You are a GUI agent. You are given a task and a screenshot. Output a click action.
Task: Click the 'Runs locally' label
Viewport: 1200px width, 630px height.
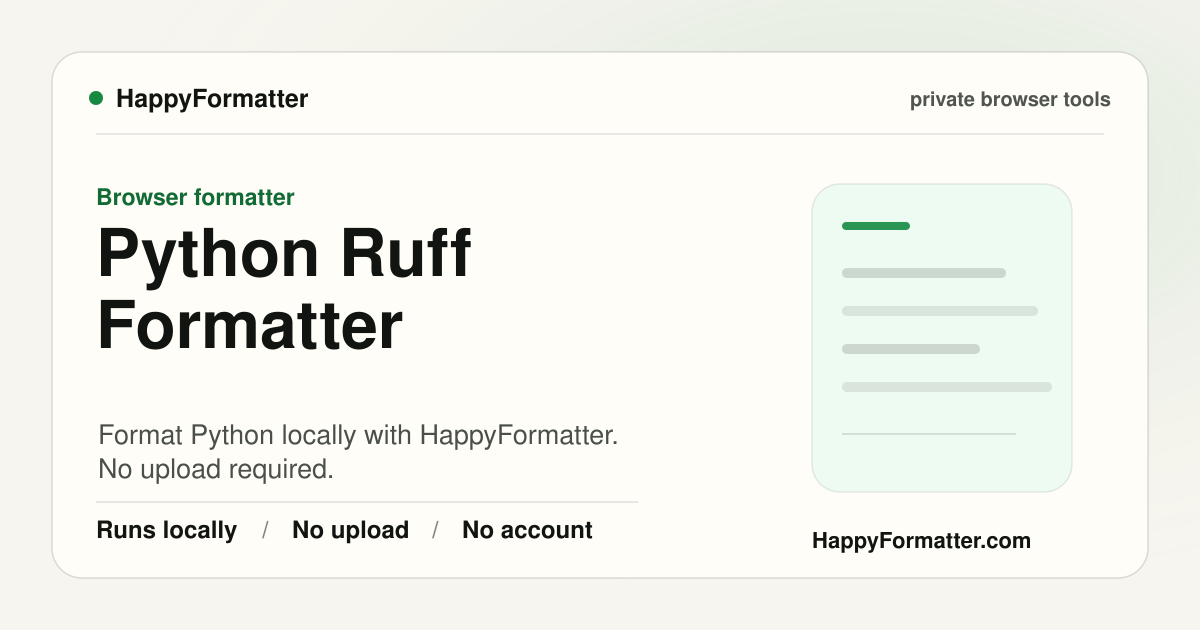[x=167, y=530]
